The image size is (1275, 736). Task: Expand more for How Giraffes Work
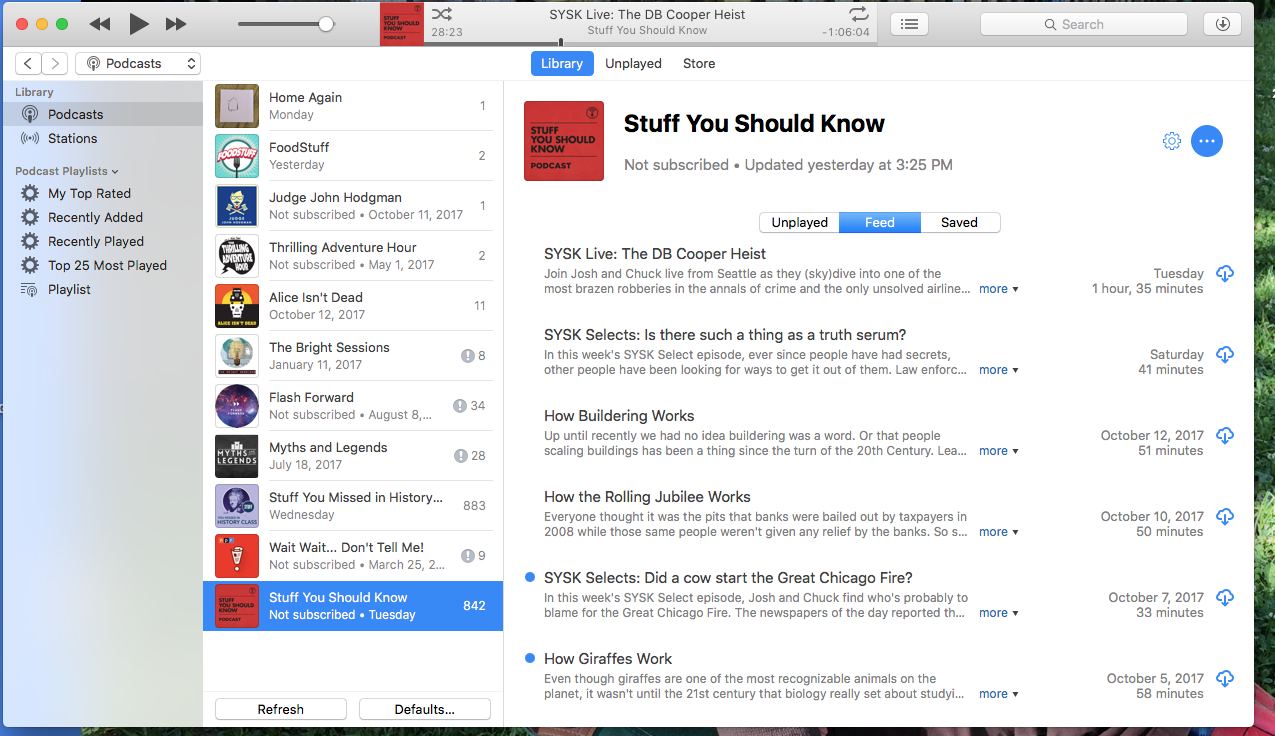point(999,694)
